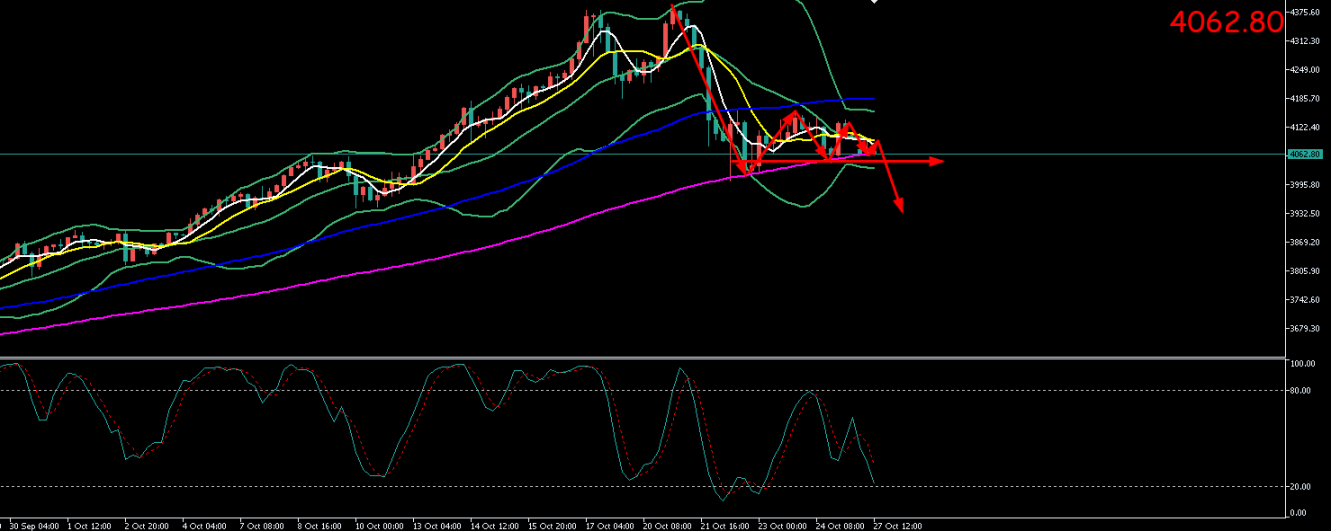1331x531 pixels.
Task: Click the 17 Oct 04:00 time label
Action: pos(609,525)
